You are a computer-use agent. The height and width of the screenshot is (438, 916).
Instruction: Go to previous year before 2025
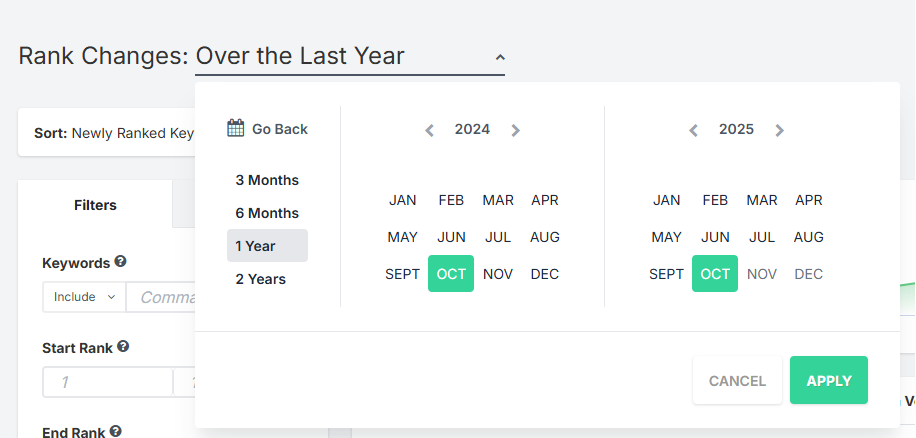point(693,130)
